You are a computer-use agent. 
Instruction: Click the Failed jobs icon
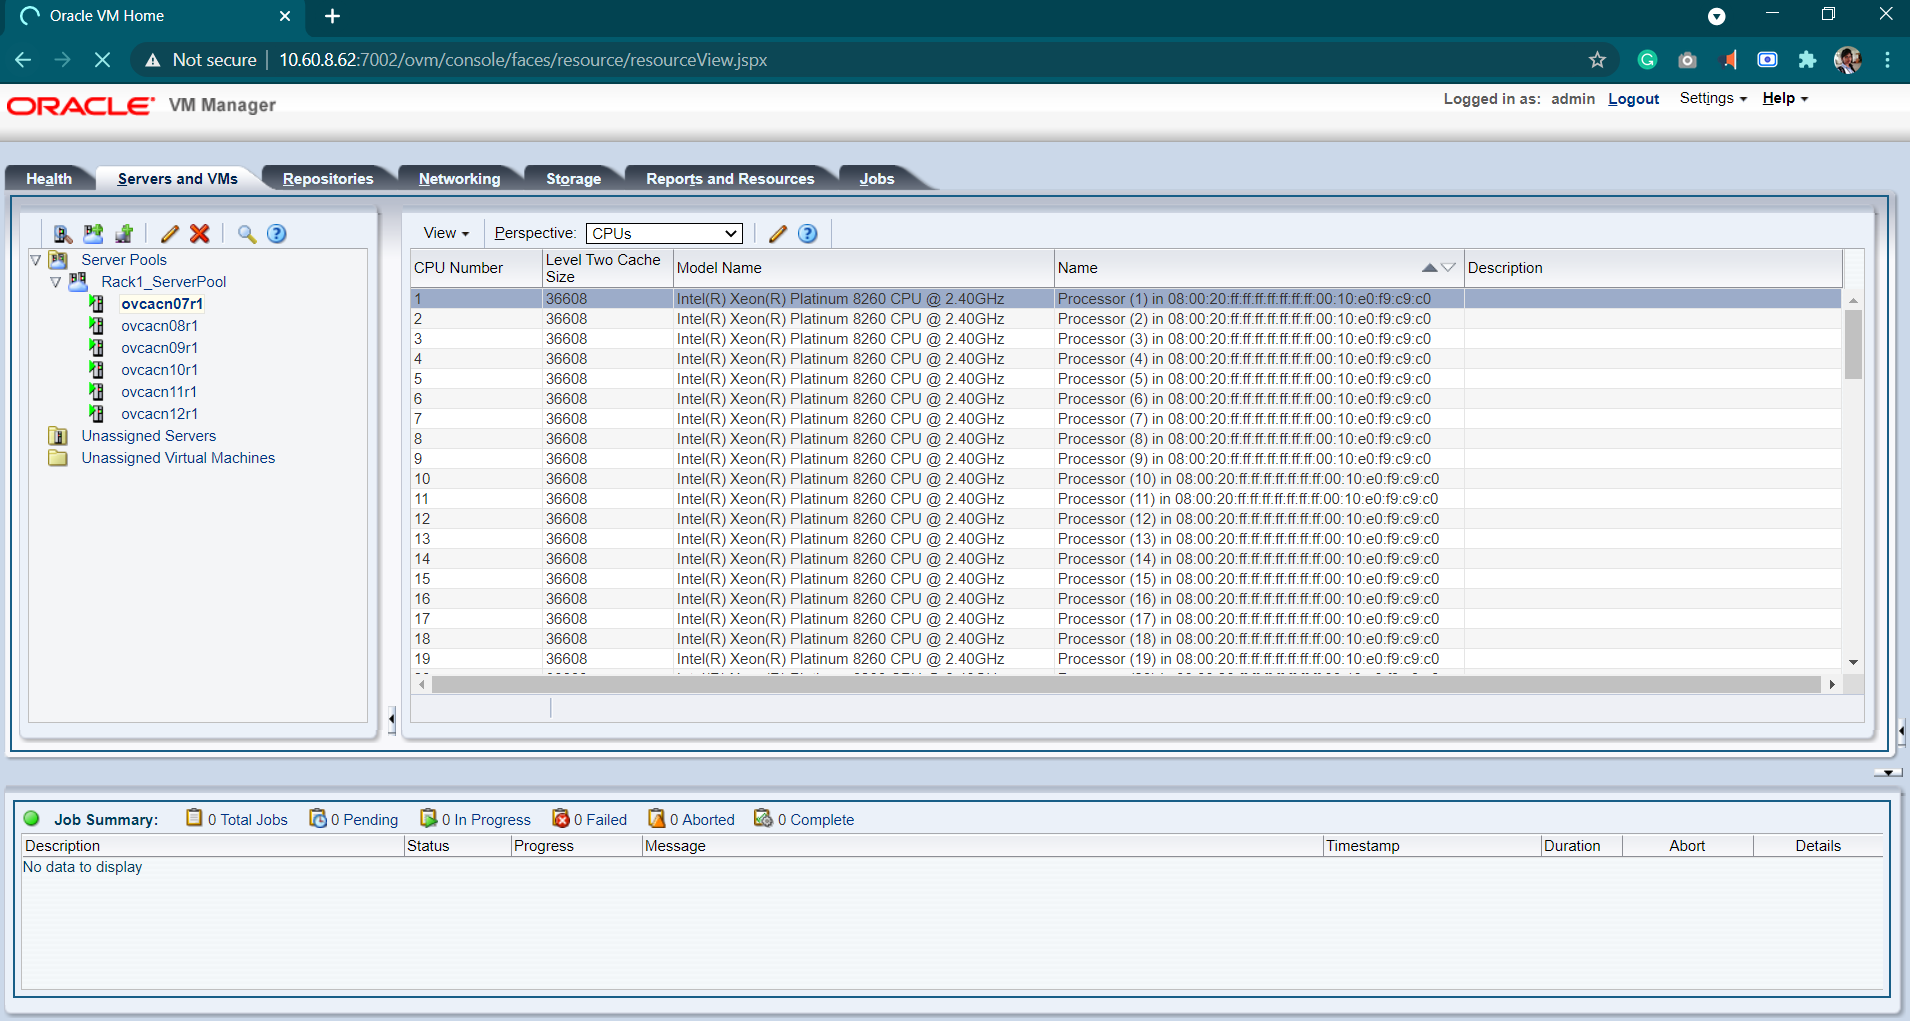coord(561,818)
